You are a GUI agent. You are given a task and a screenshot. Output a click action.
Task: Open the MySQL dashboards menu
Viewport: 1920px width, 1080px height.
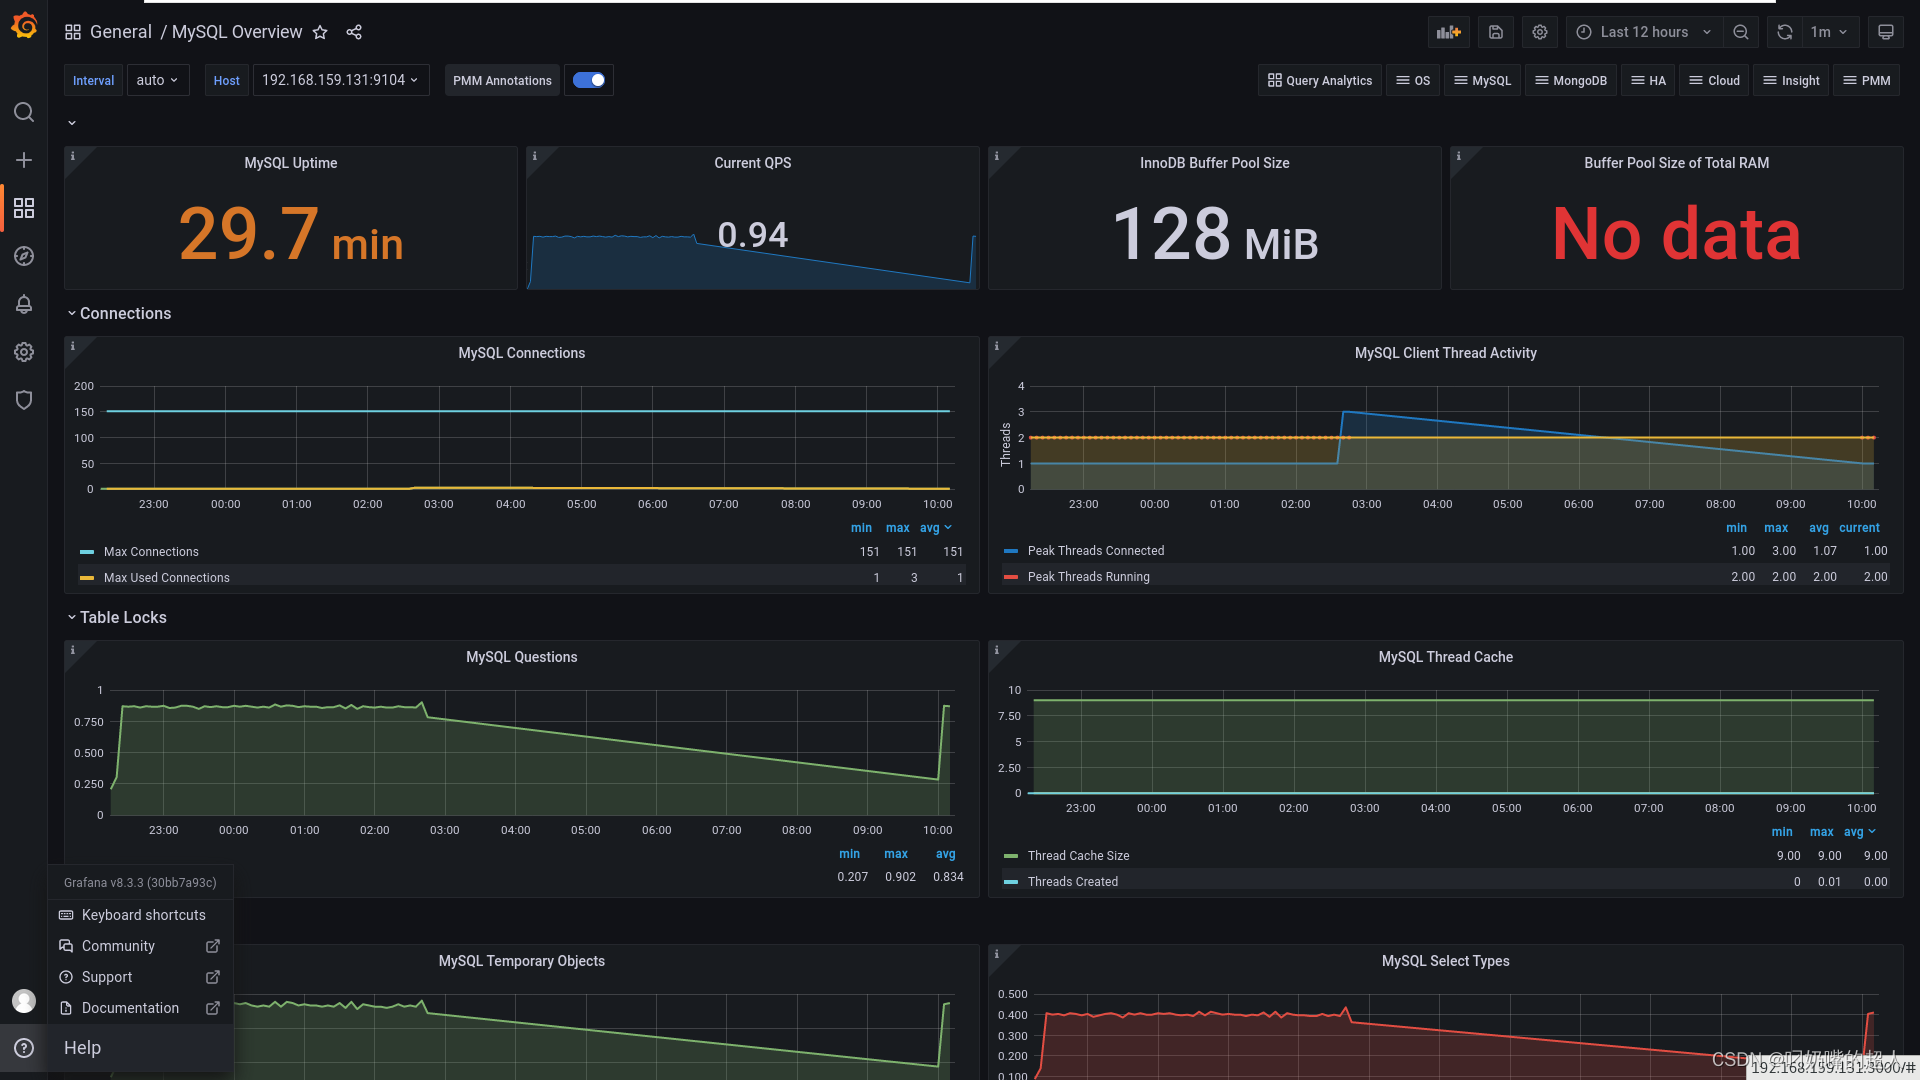(1482, 81)
